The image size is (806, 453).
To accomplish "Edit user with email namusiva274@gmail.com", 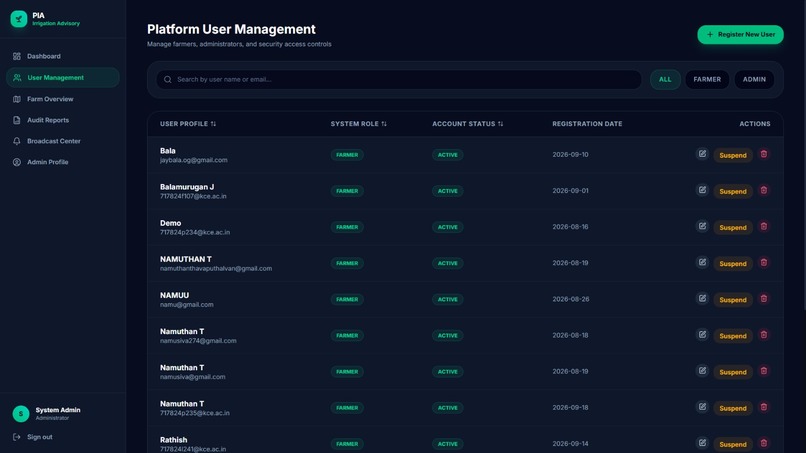I will [x=702, y=335].
